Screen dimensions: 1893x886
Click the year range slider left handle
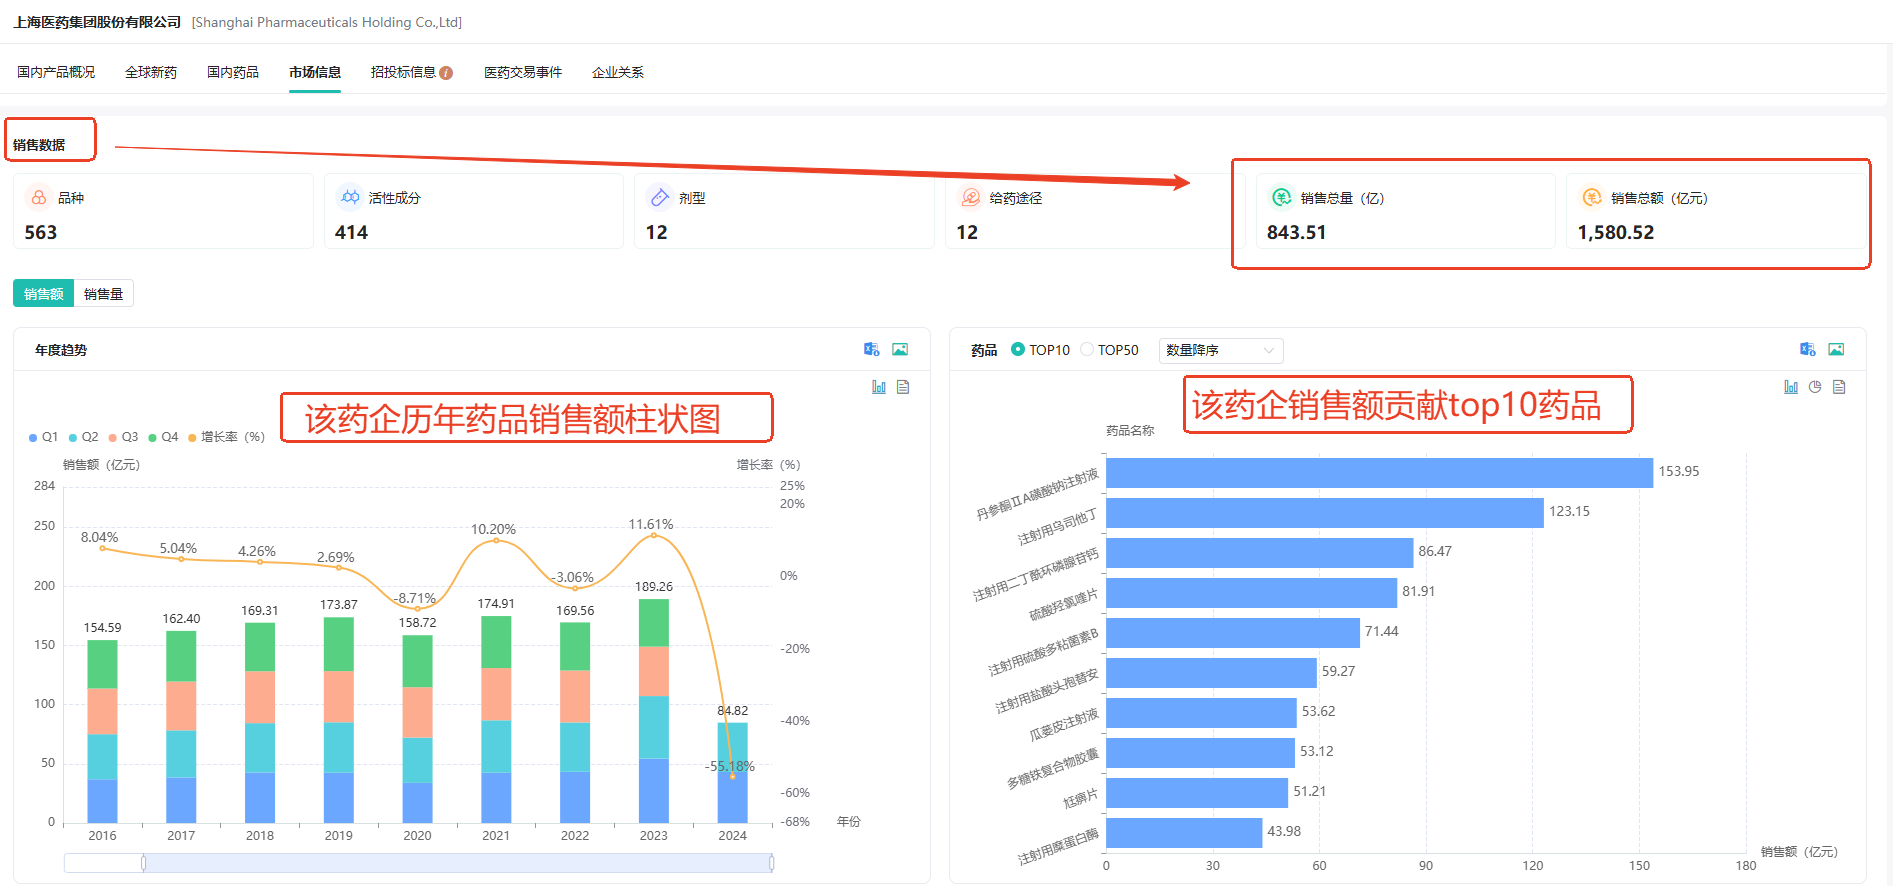point(143,862)
